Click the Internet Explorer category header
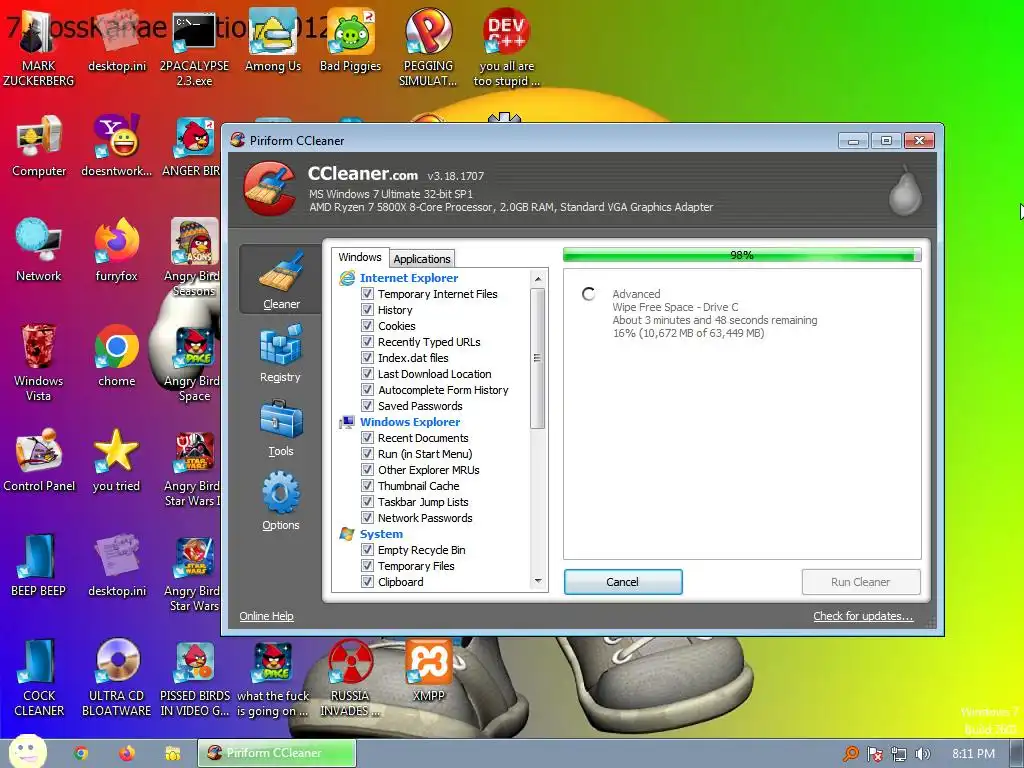The height and width of the screenshot is (768, 1024). [409, 278]
